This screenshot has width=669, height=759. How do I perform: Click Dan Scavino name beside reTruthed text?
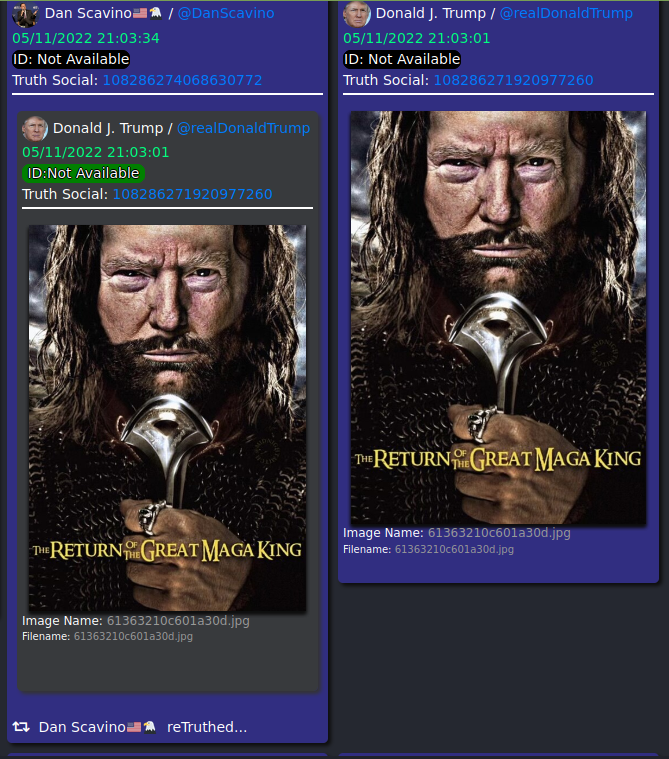82,727
